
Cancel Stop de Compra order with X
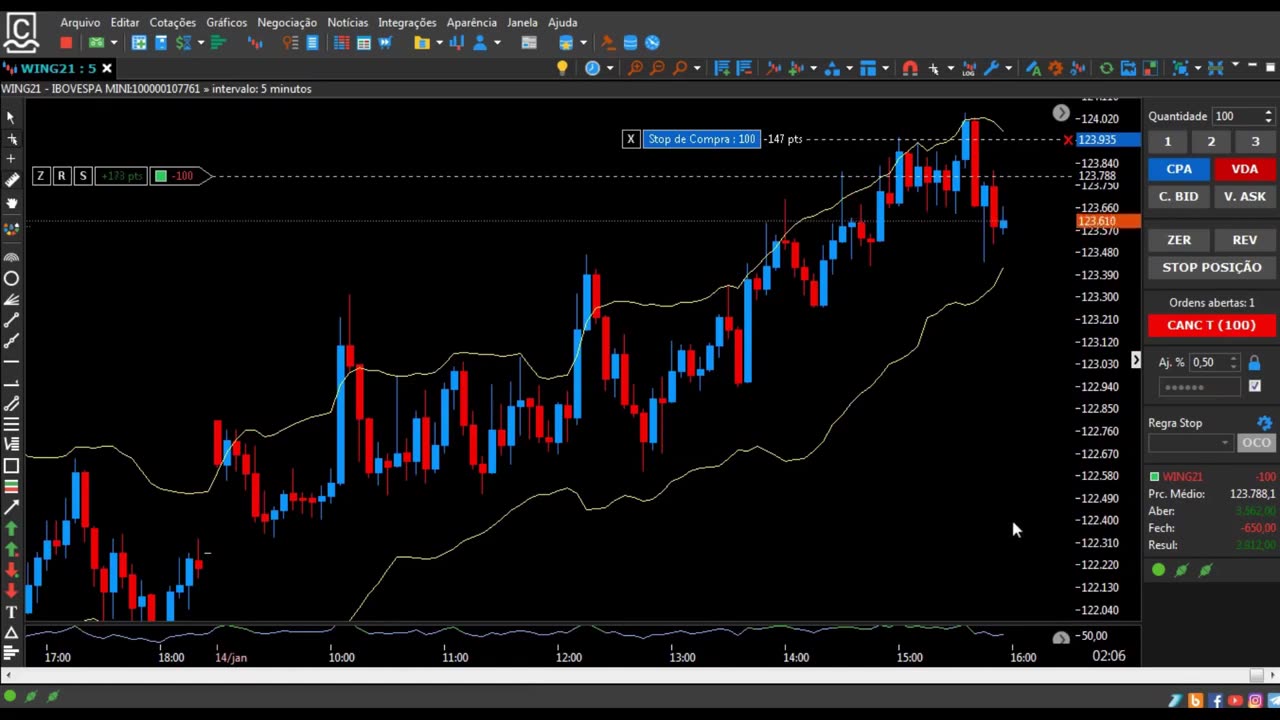630,139
